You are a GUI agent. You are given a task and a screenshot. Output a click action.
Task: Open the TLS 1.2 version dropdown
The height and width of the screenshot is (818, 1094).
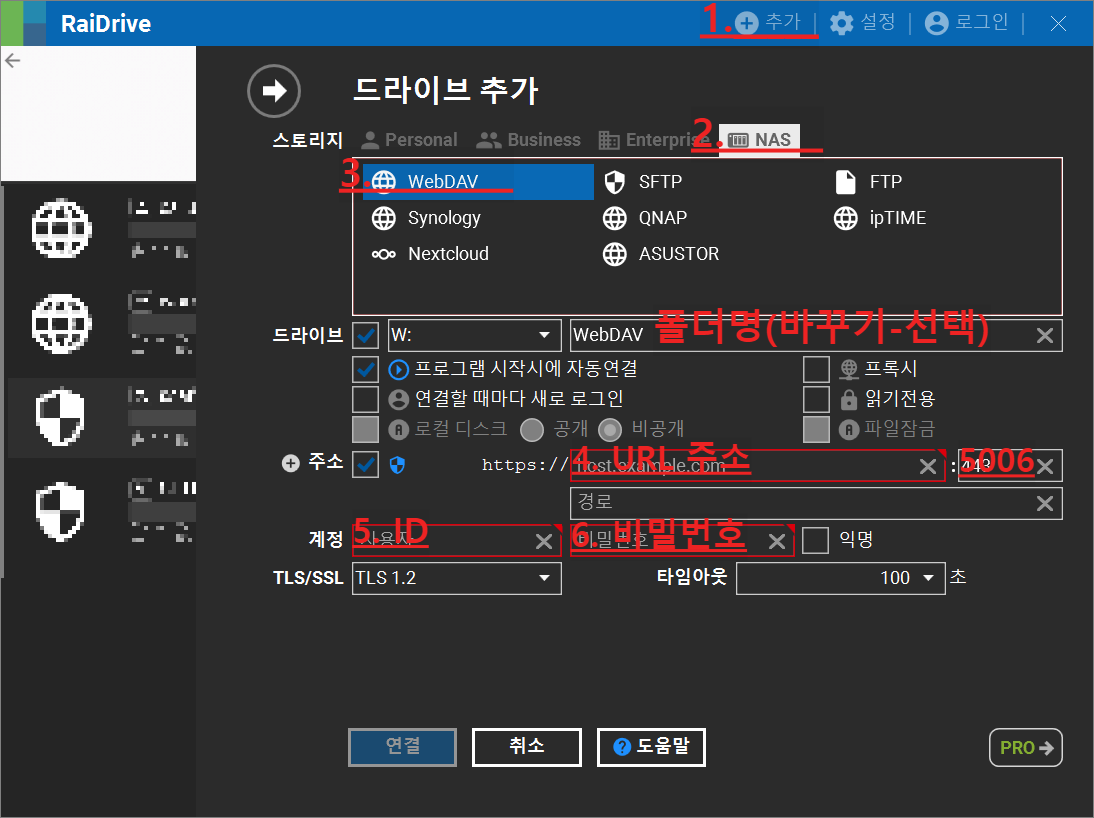pyautogui.click(x=456, y=578)
